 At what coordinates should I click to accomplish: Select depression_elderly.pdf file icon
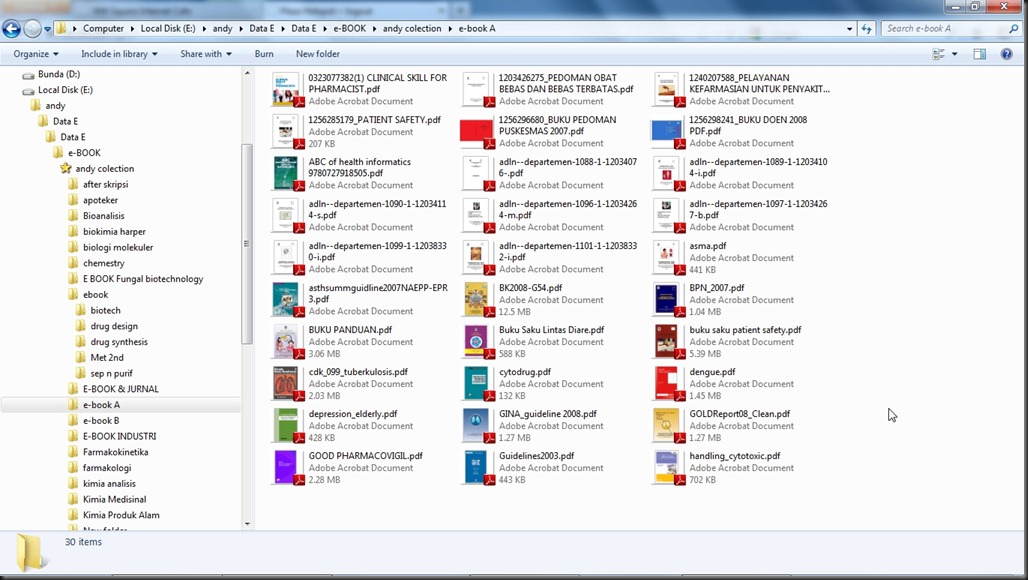pos(287,425)
